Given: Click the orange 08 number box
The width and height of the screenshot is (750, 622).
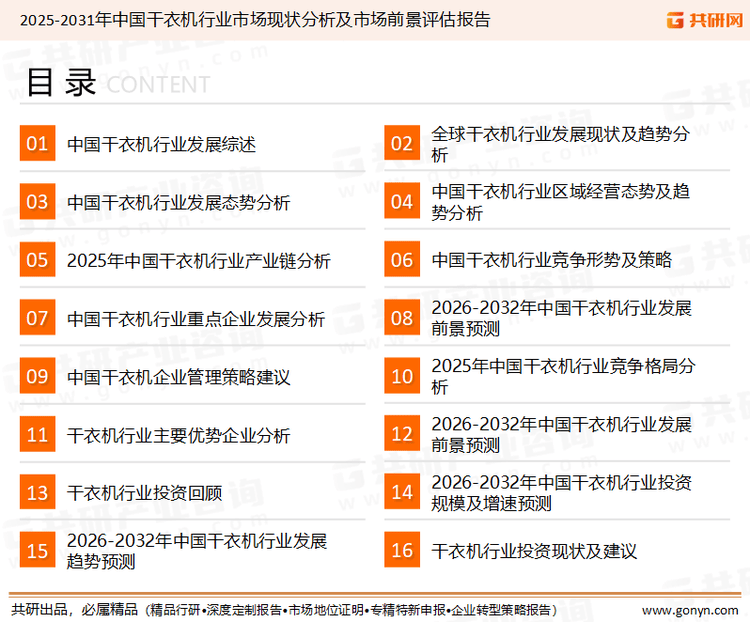Looking at the screenshot, I should (402, 318).
